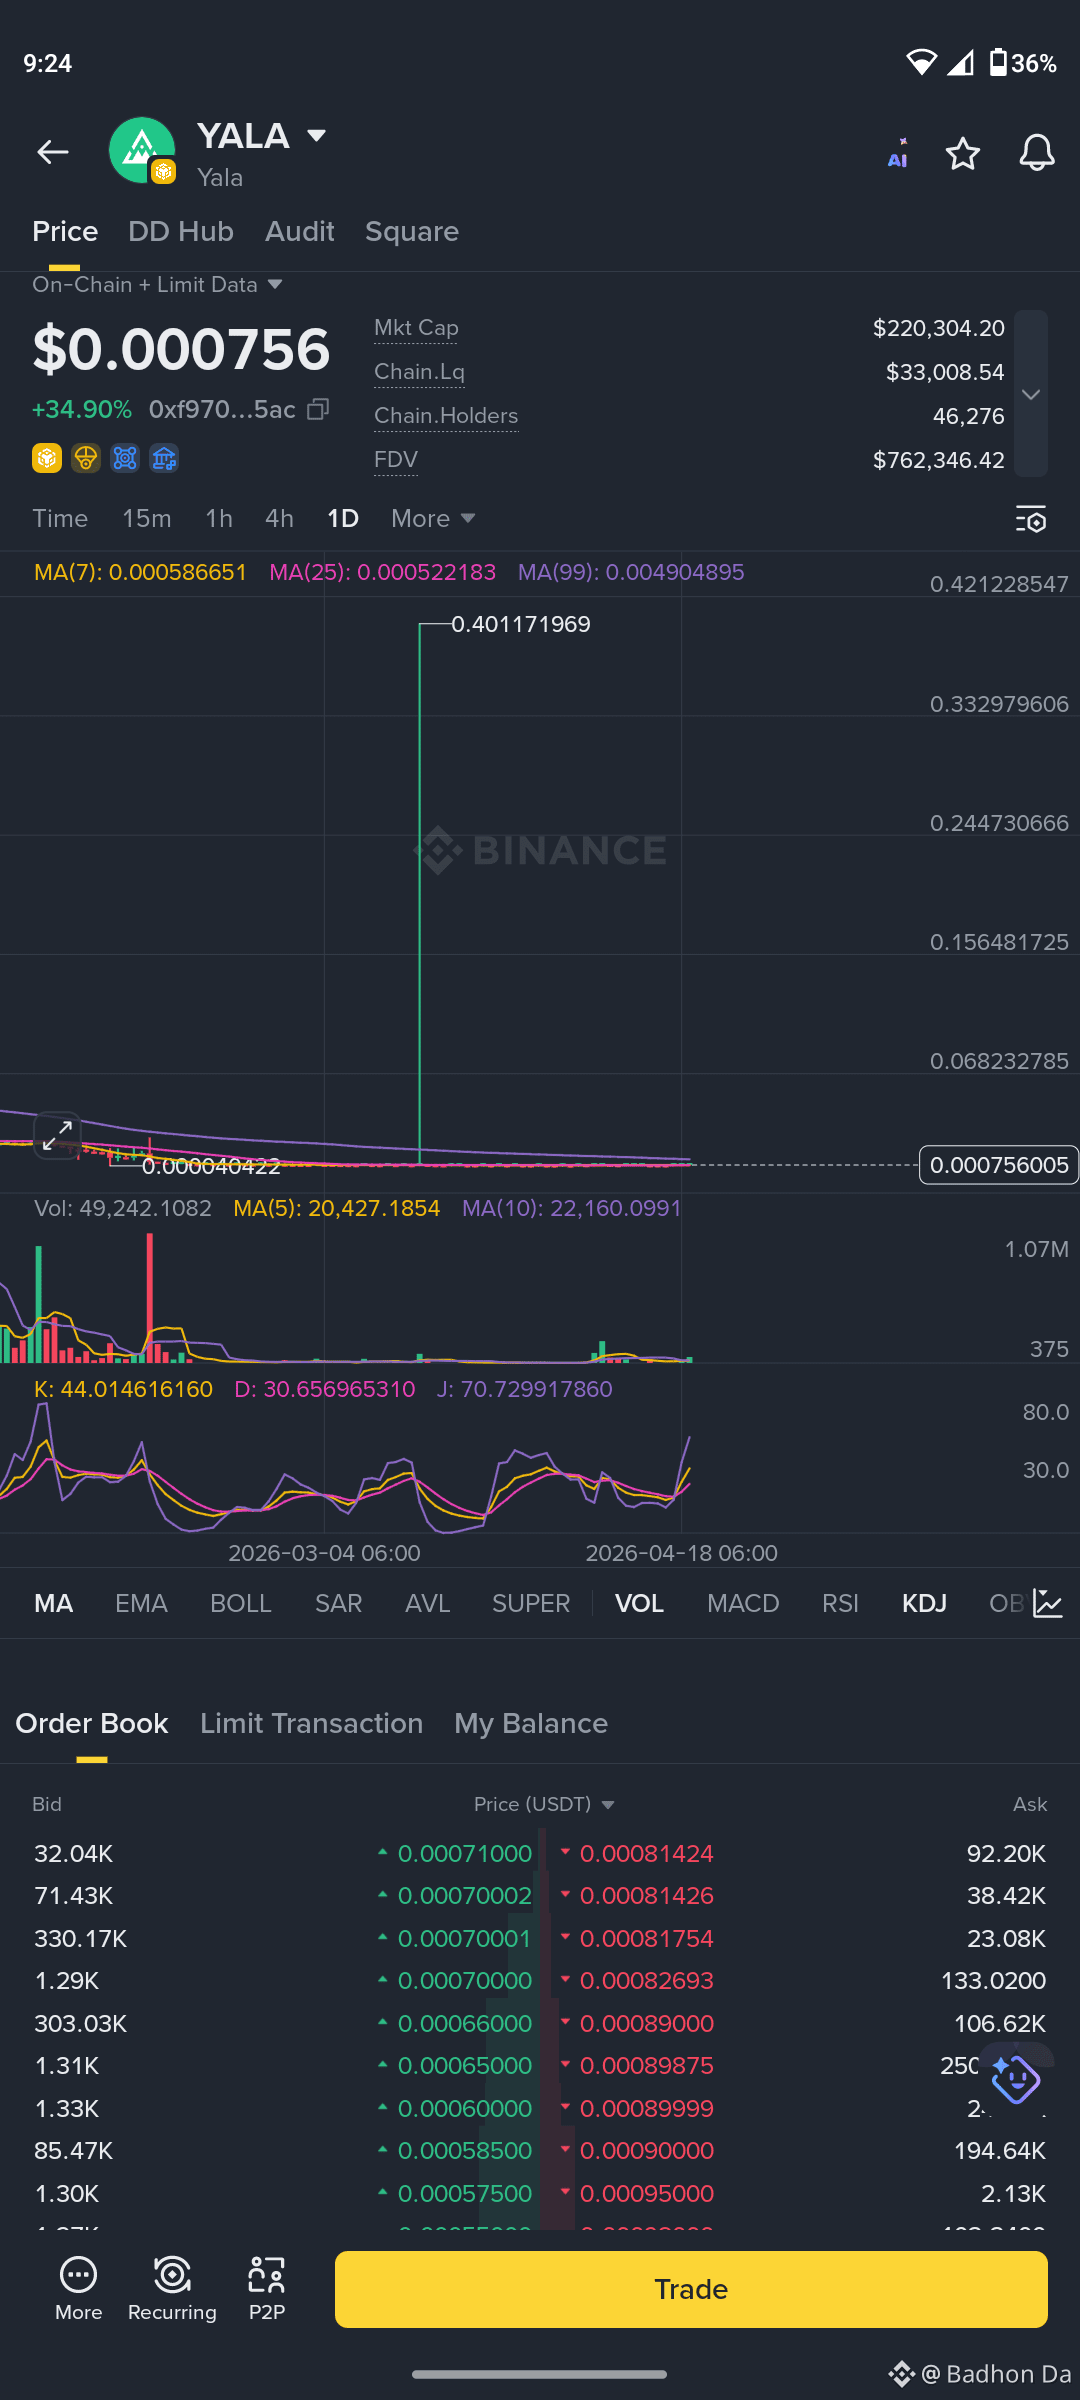
Task: Tap the current price tag 0.000756005
Action: click(998, 1165)
